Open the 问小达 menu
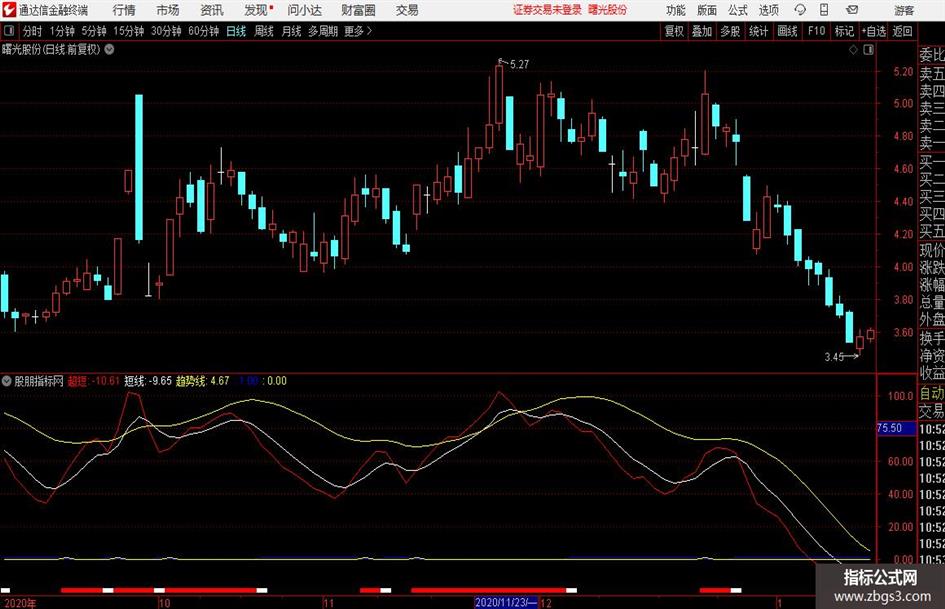 [304, 10]
